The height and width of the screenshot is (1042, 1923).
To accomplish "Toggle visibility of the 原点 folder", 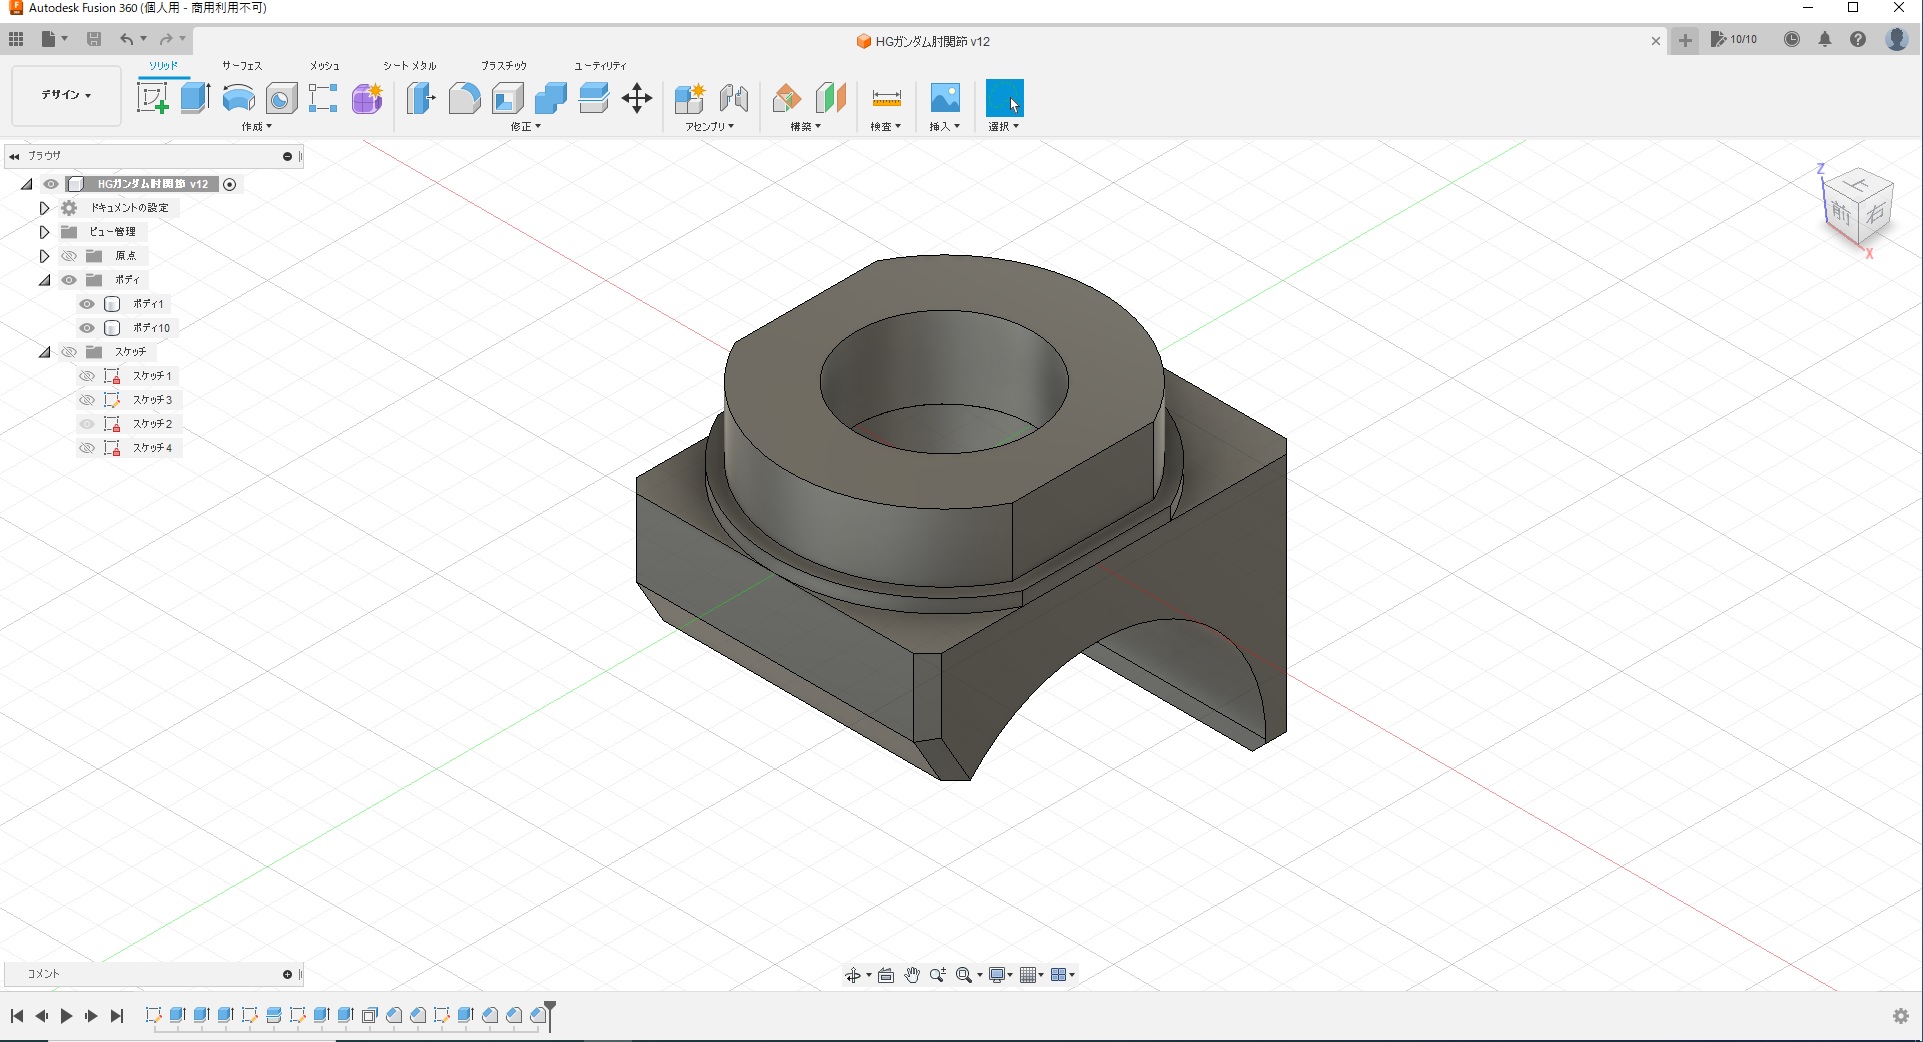I will 69,256.
